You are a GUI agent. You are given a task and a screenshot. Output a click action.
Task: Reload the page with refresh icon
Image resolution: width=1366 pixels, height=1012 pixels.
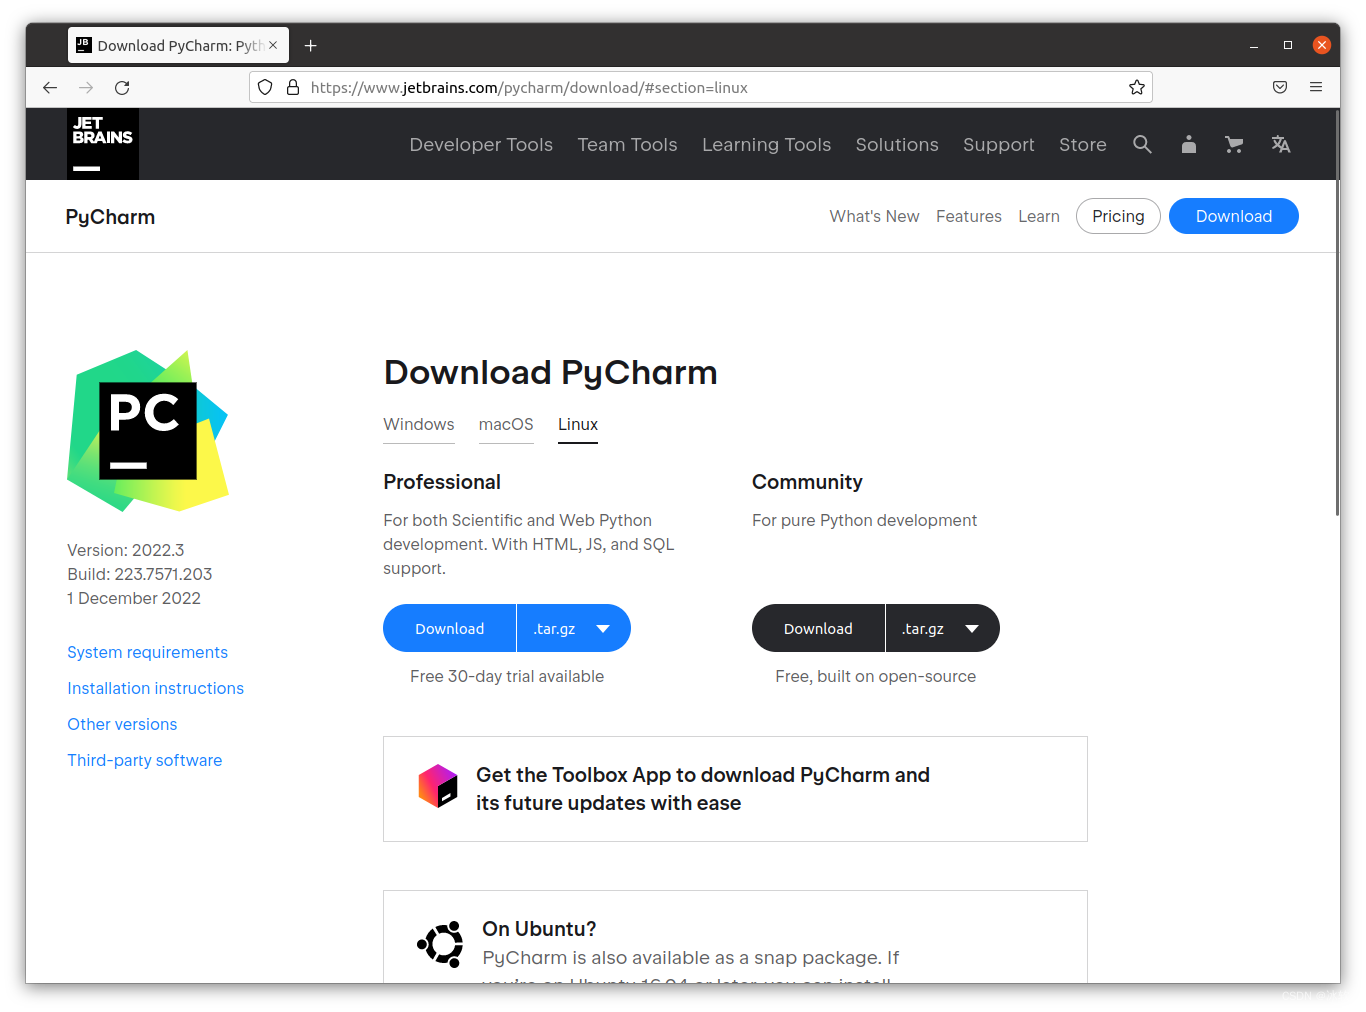point(122,88)
